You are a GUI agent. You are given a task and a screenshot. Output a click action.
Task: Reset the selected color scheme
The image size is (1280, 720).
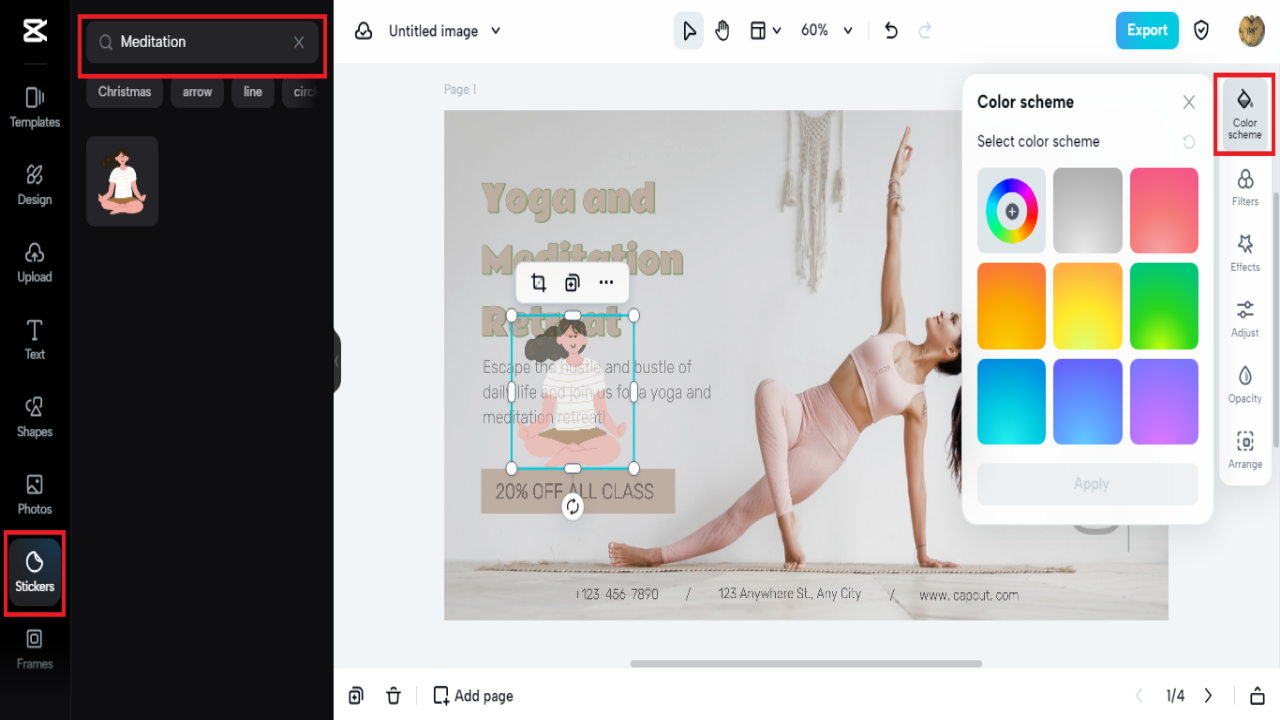coord(1188,141)
